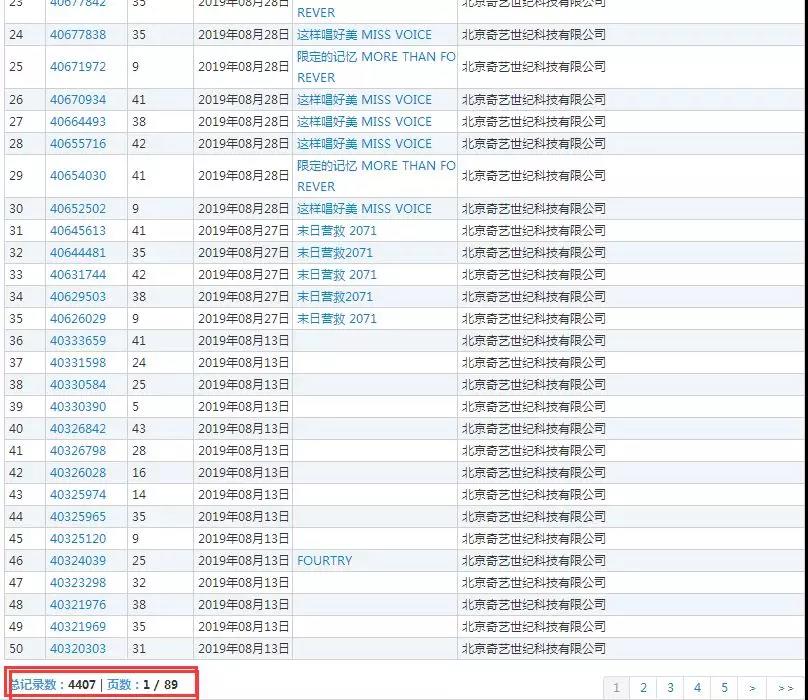Open registration number 40644481

pos(78,253)
